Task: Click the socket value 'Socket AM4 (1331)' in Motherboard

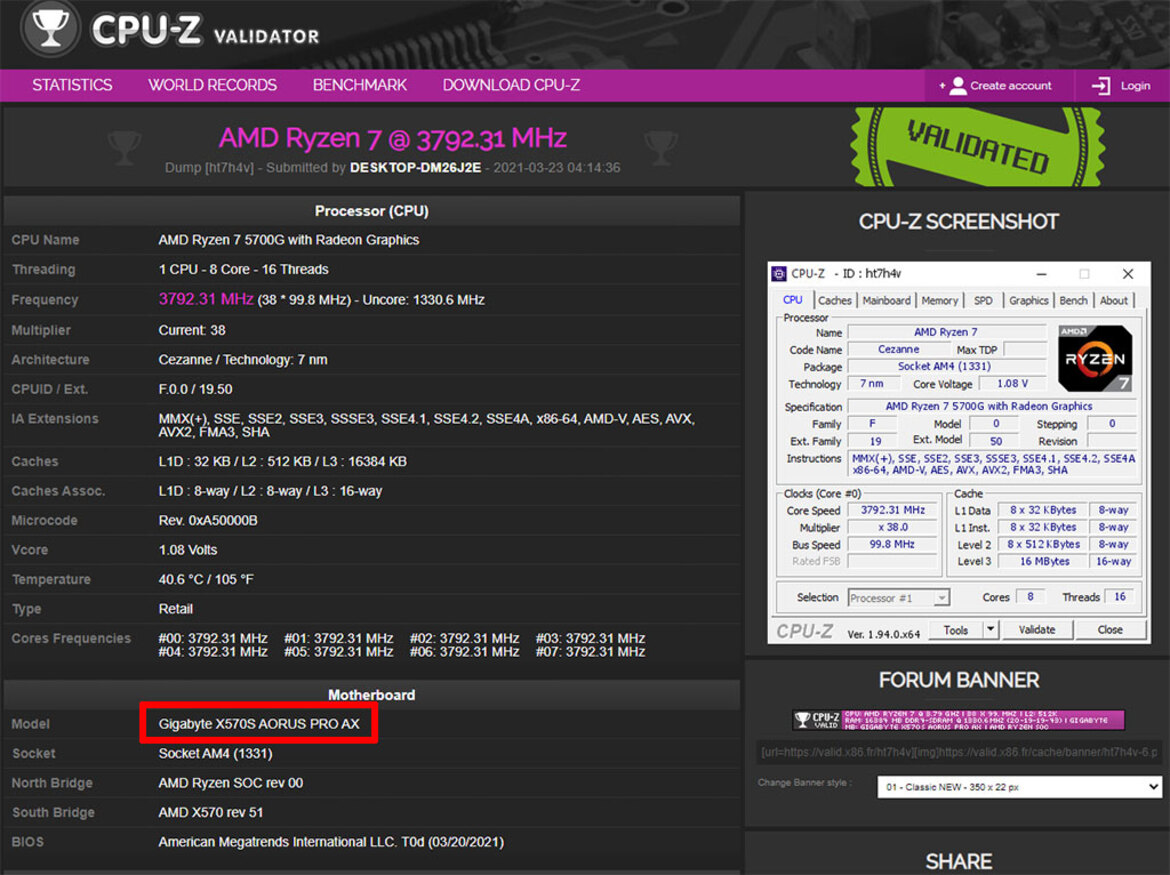Action: tap(216, 753)
